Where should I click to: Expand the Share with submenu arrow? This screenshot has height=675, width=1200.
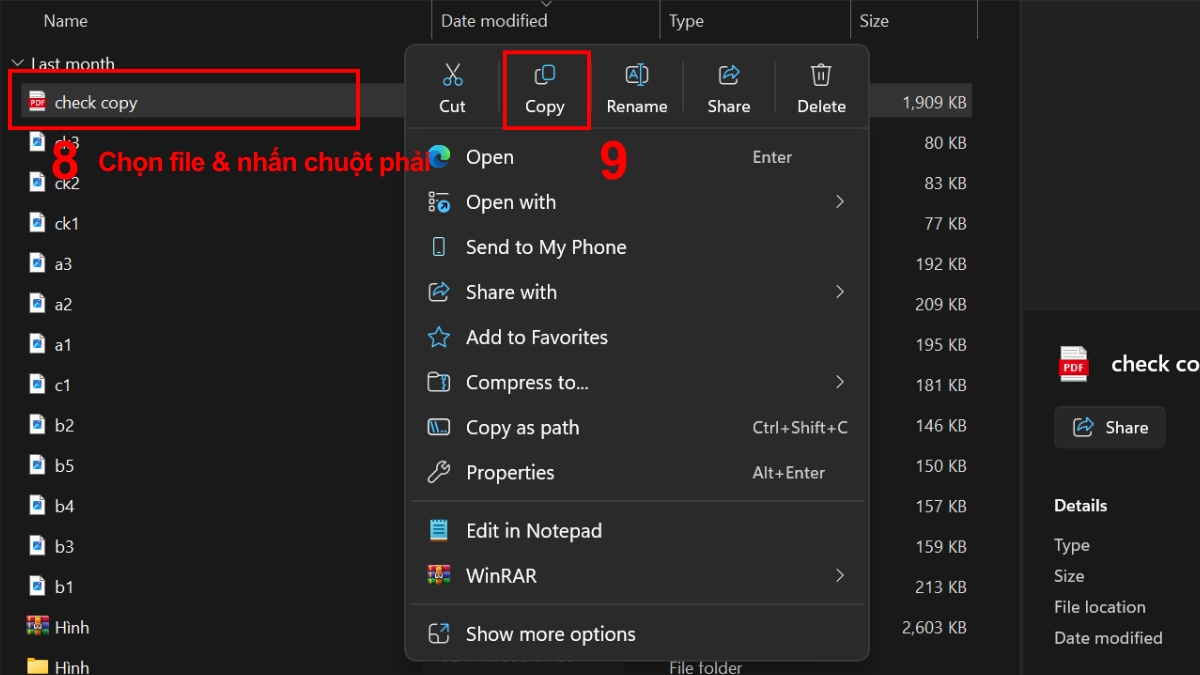tap(840, 292)
